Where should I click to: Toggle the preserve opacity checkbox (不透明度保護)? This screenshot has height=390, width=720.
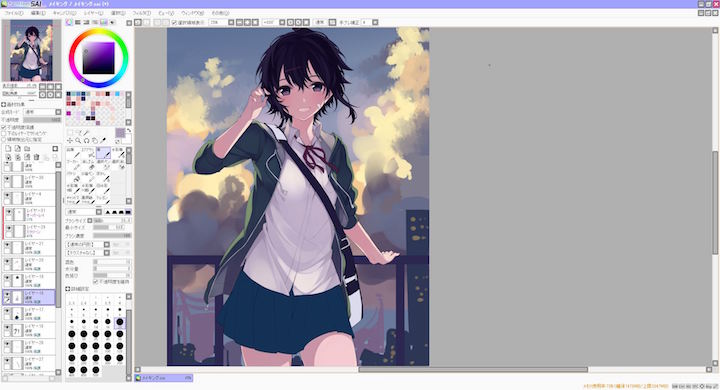pyautogui.click(x=4, y=127)
